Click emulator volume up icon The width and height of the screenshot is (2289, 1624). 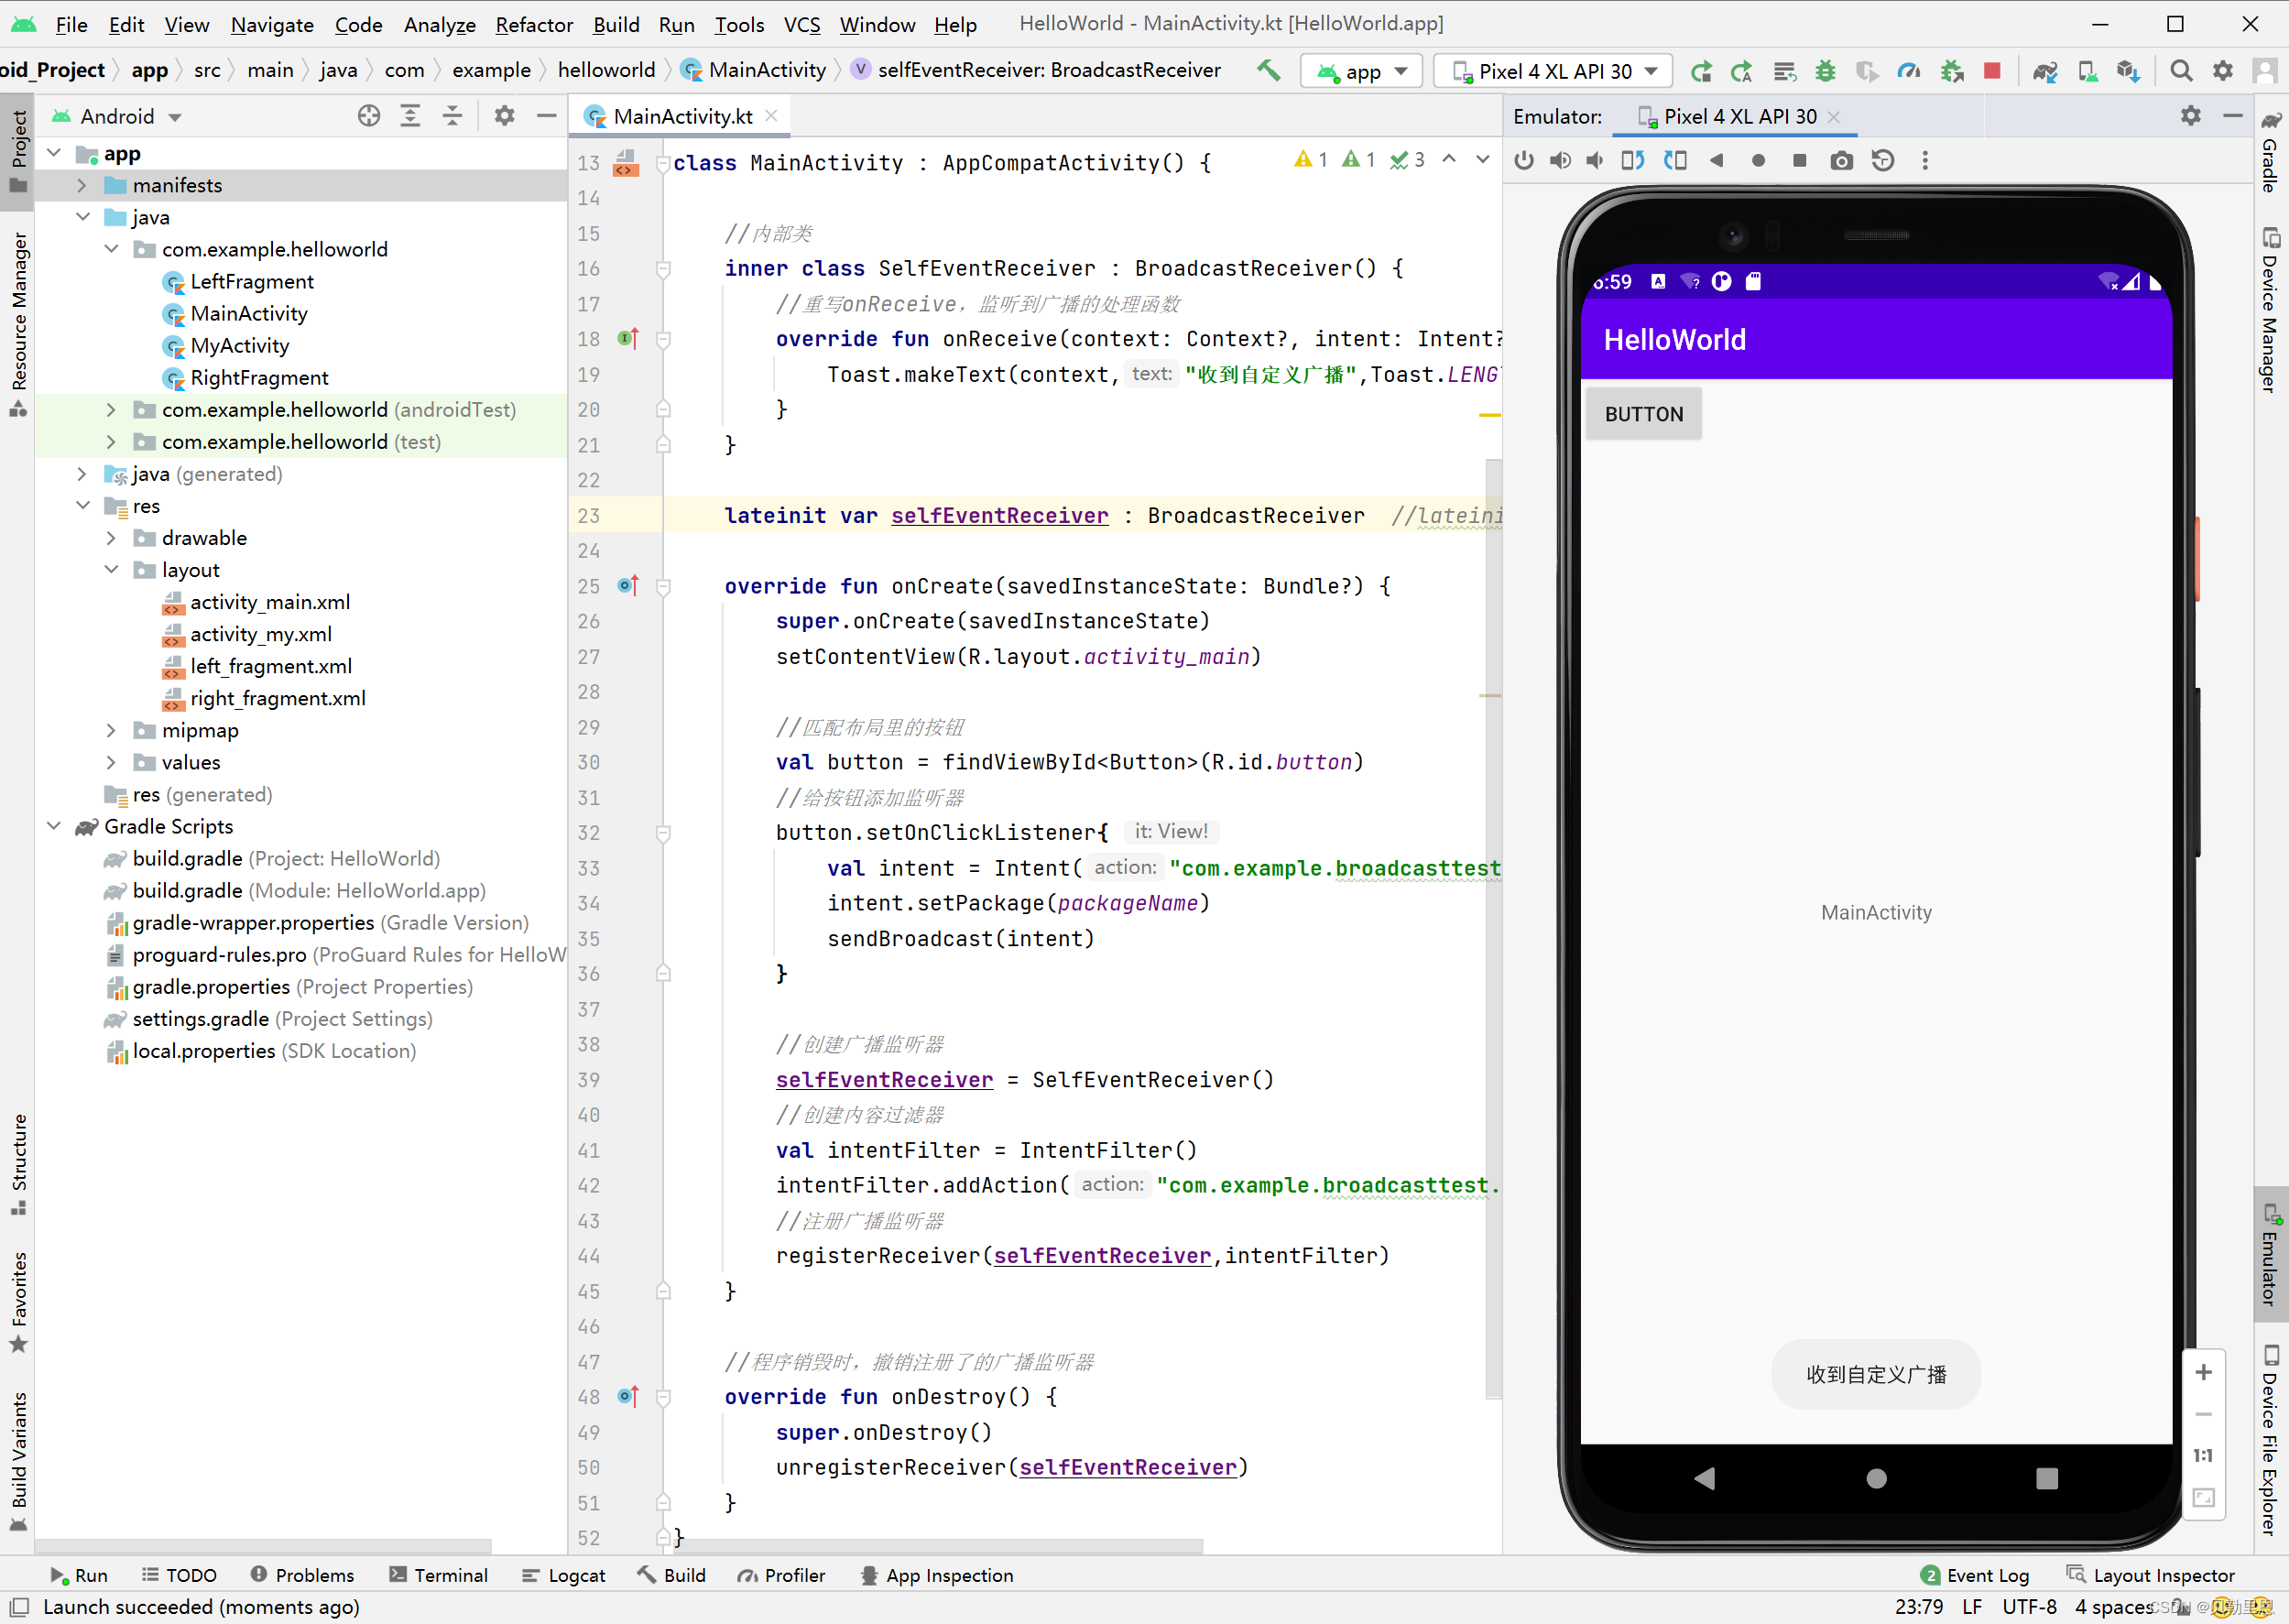tap(1560, 160)
